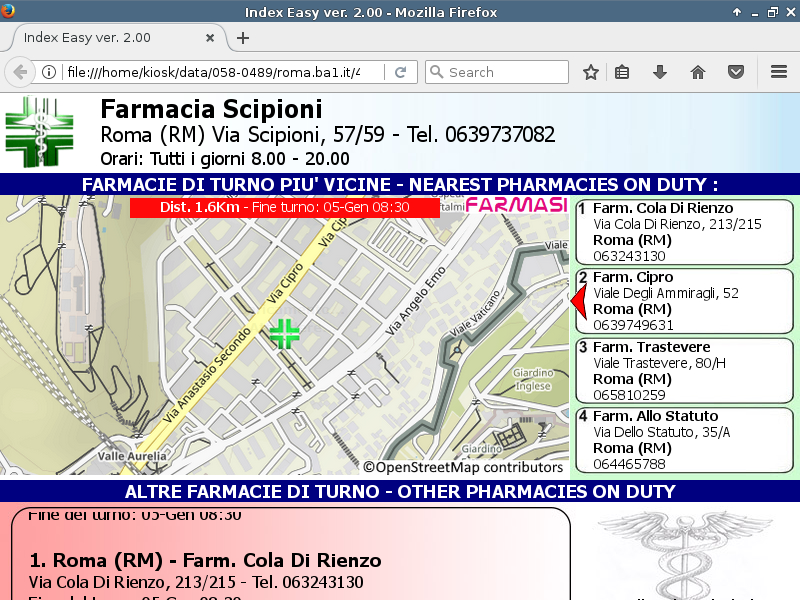
Task: Show bookmarks list icon
Action: [622, 72]
